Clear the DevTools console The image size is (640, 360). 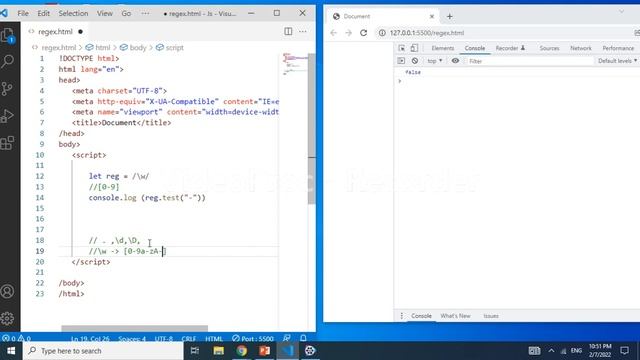coord(415,61)
